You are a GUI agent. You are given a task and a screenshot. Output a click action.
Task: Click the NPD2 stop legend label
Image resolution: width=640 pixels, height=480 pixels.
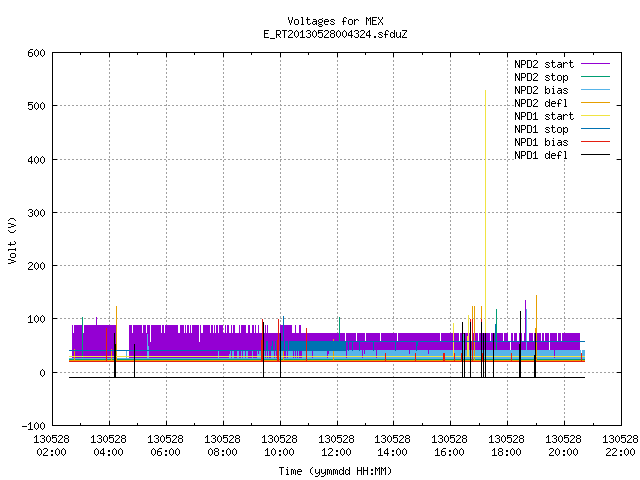point(541,77)
